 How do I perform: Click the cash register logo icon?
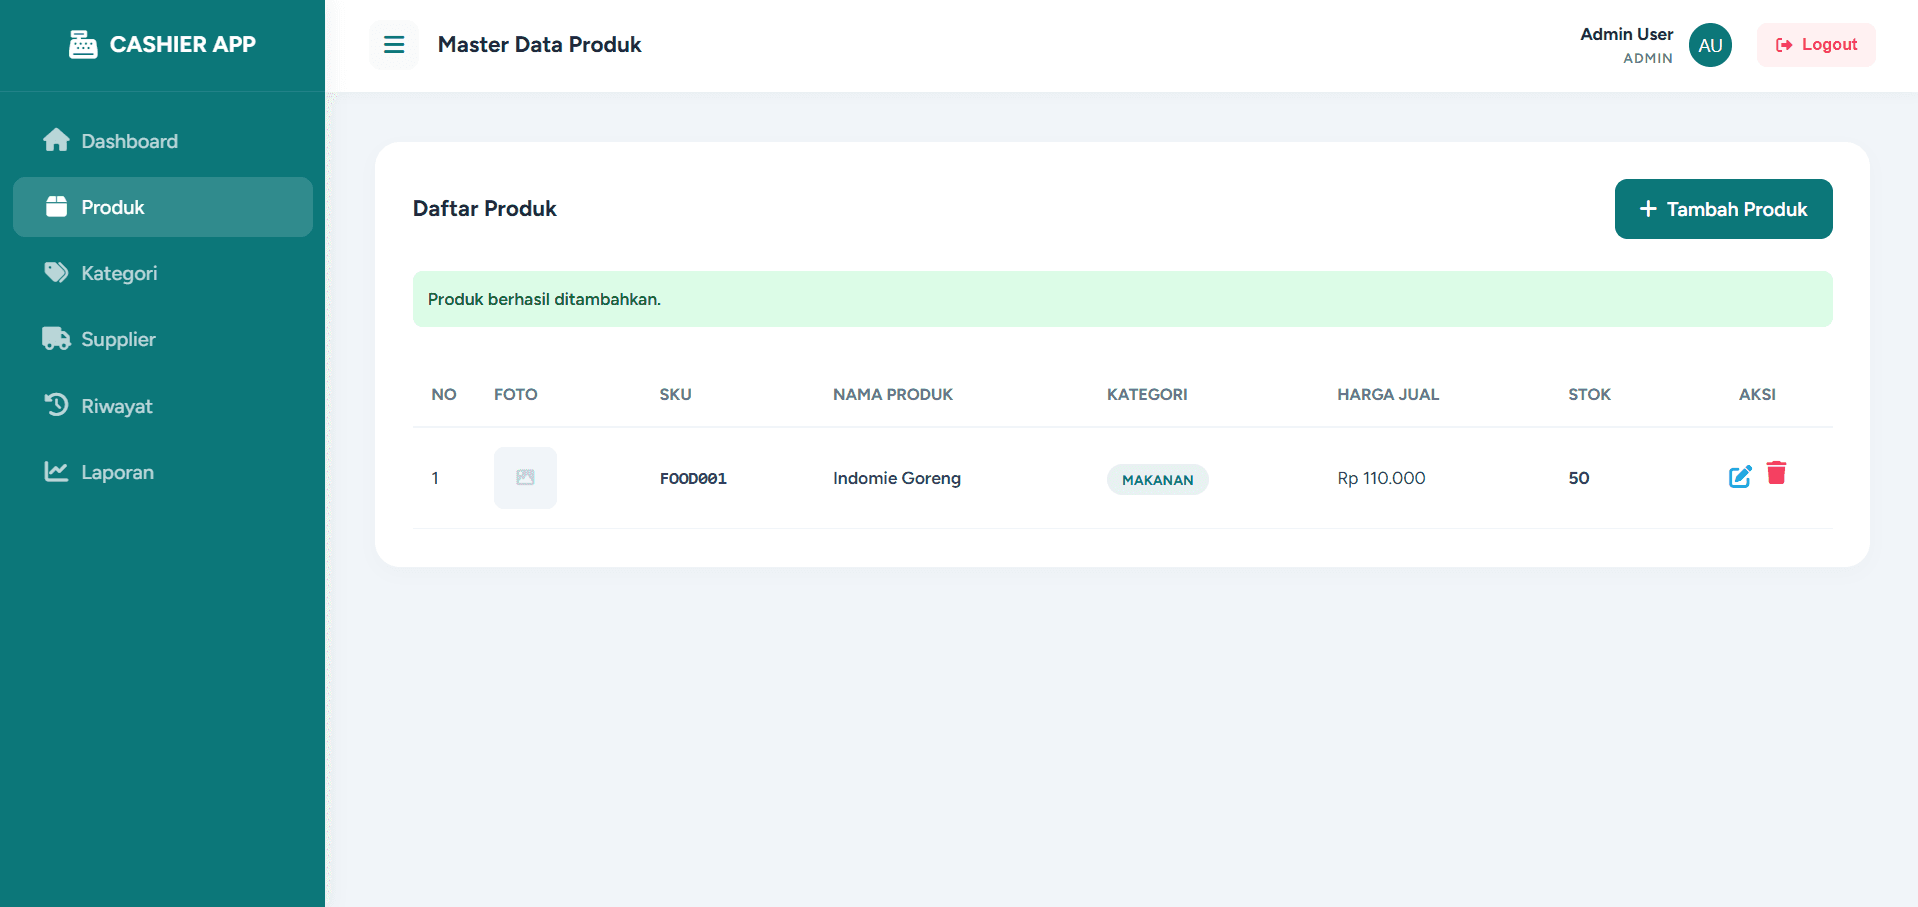pyautogui.click(x=83, y=45)
